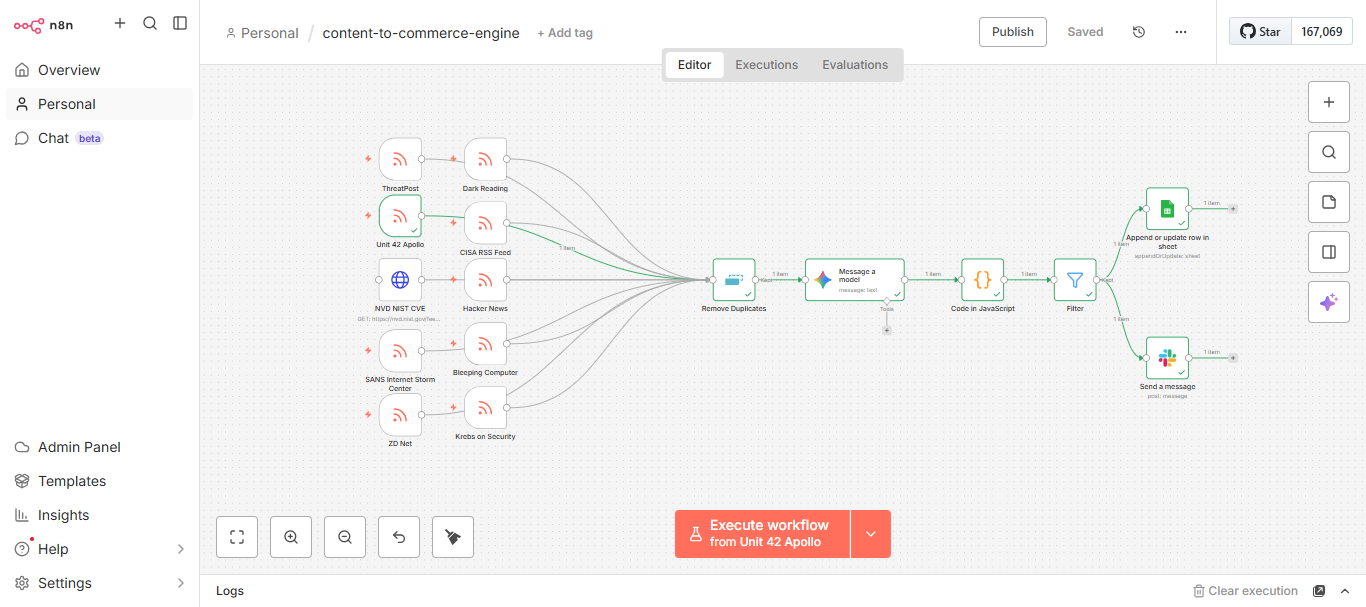The width and height of the screenshot is (1366, 607).
Task: Open the Execute workflow trigger dropdown arrow
Action: point(871,534)
